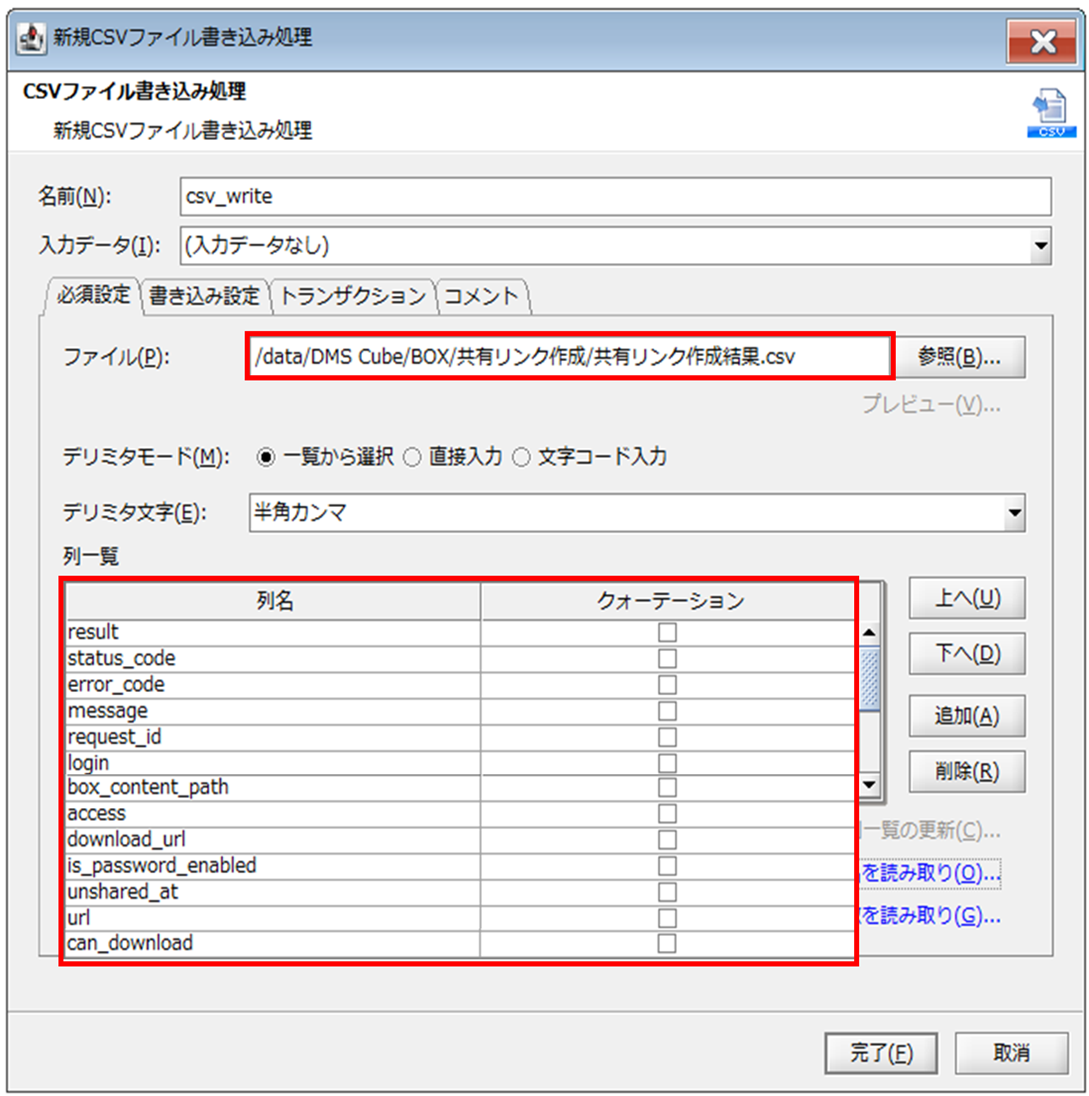Select the 文字コード入力 radio button

click(521, 457)
